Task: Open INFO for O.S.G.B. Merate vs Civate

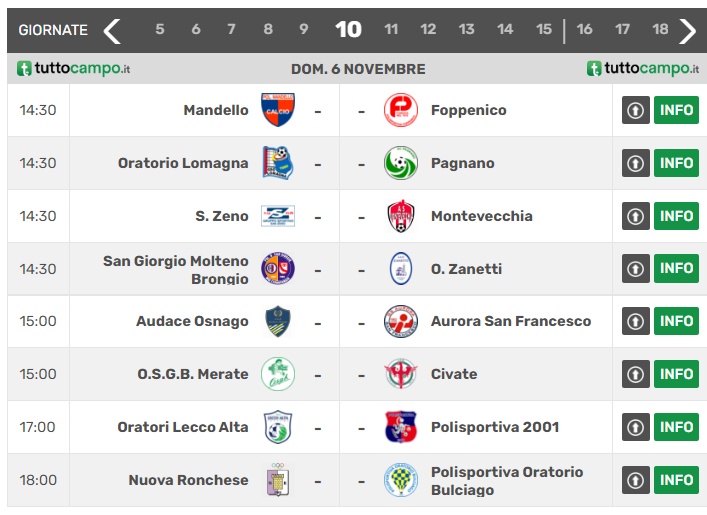Action: point(676,374)
